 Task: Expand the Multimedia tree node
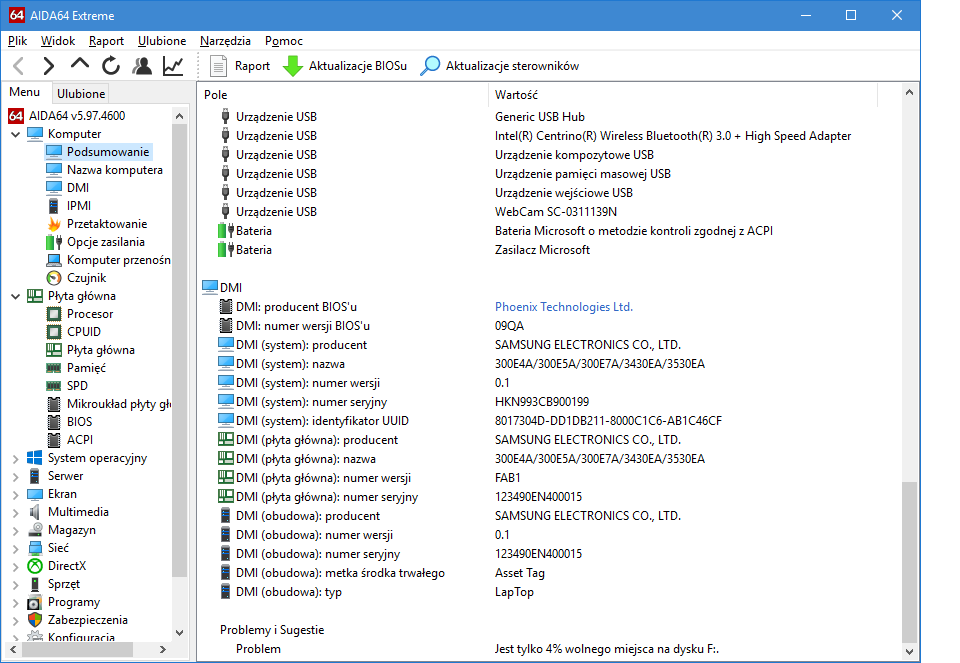15,512
